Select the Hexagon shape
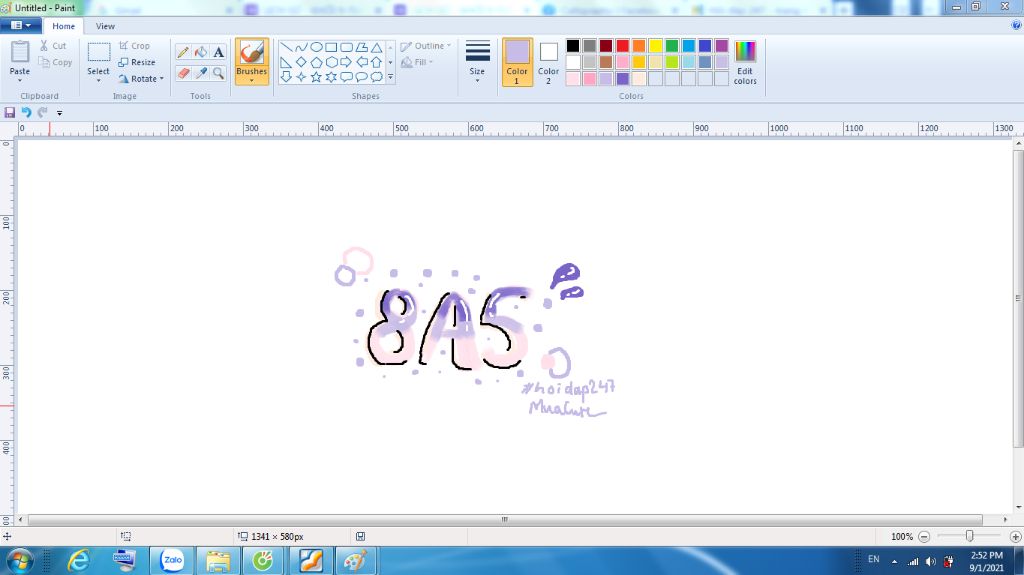The height and width of the screenshot is (575, 1024). 331,62
